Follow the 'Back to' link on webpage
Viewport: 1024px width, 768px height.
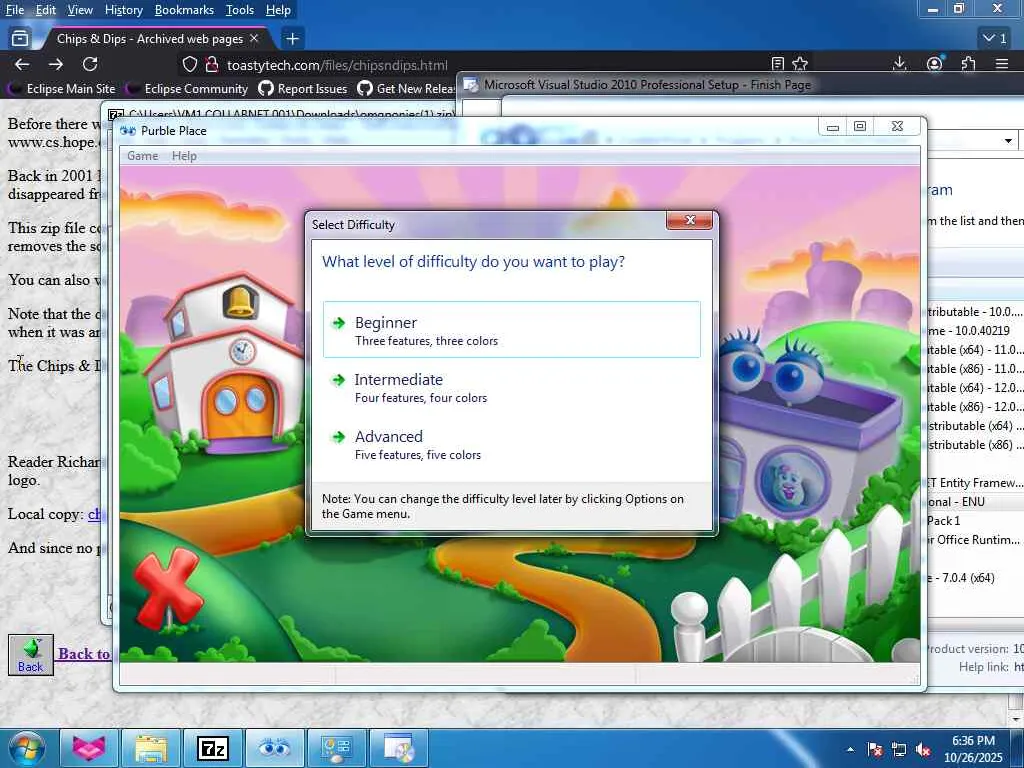click(84, 654)
